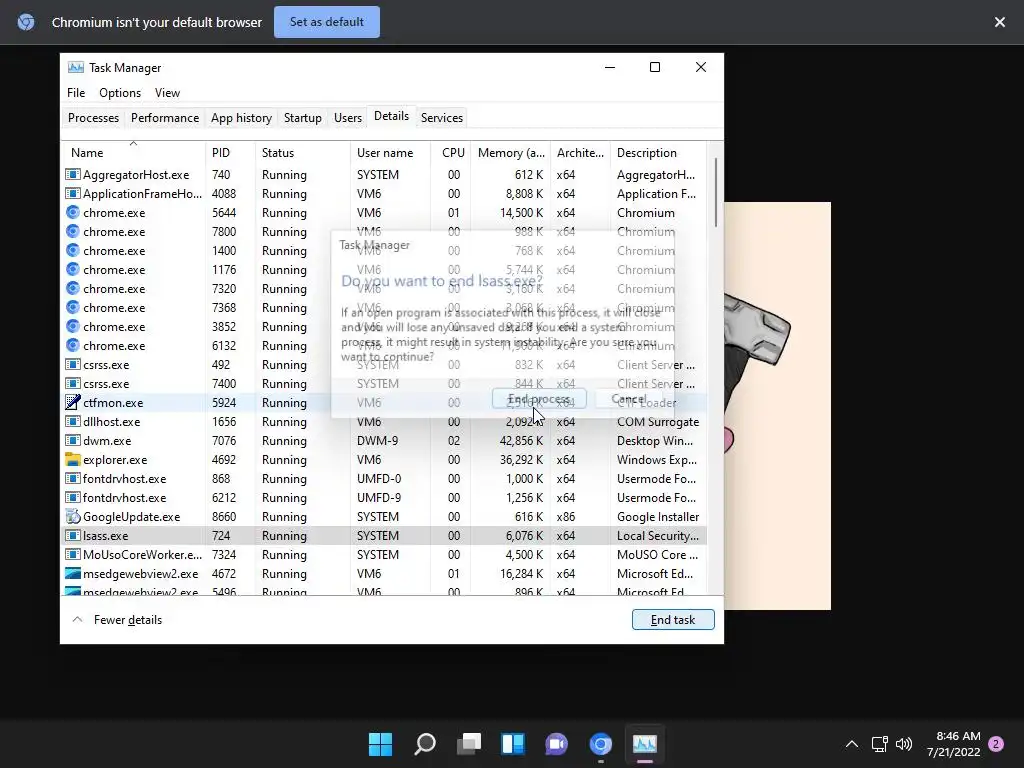Select csrss.exe row with PID 492
1024x768 pixels.
point(384,364)
